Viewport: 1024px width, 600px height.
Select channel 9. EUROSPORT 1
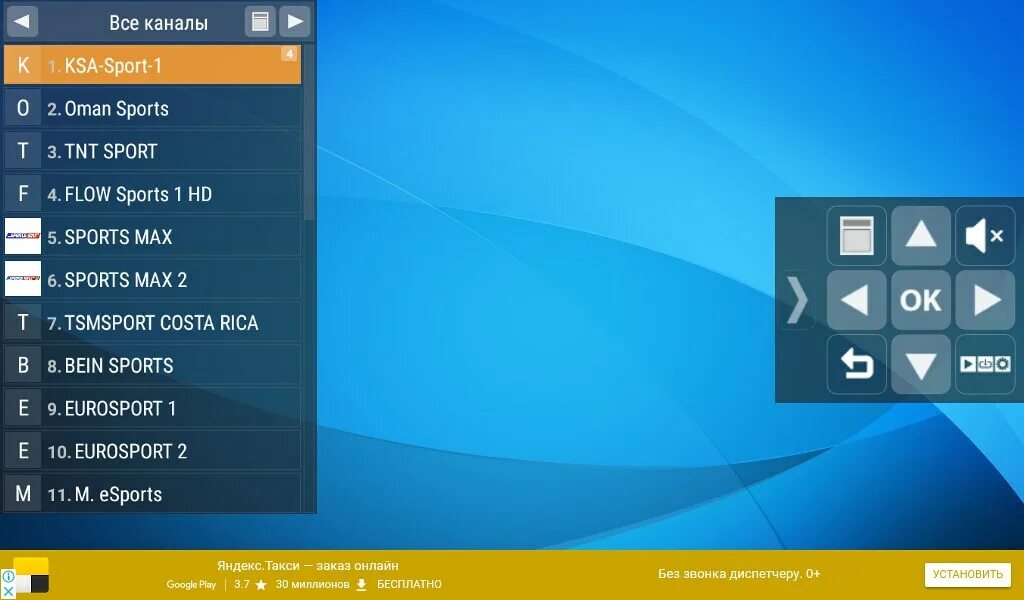(152, 408)
